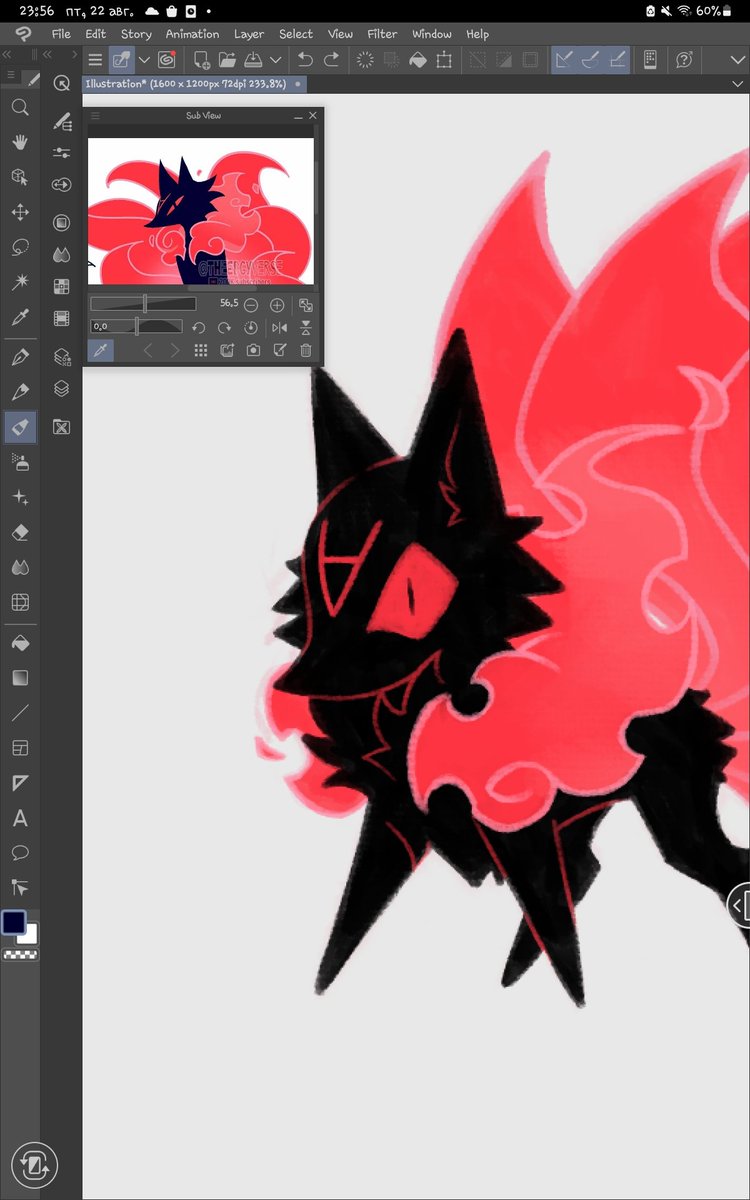Expand side panel handle at right edge
The height and width of the screenshot is (1200, 750).
[738, 906]
